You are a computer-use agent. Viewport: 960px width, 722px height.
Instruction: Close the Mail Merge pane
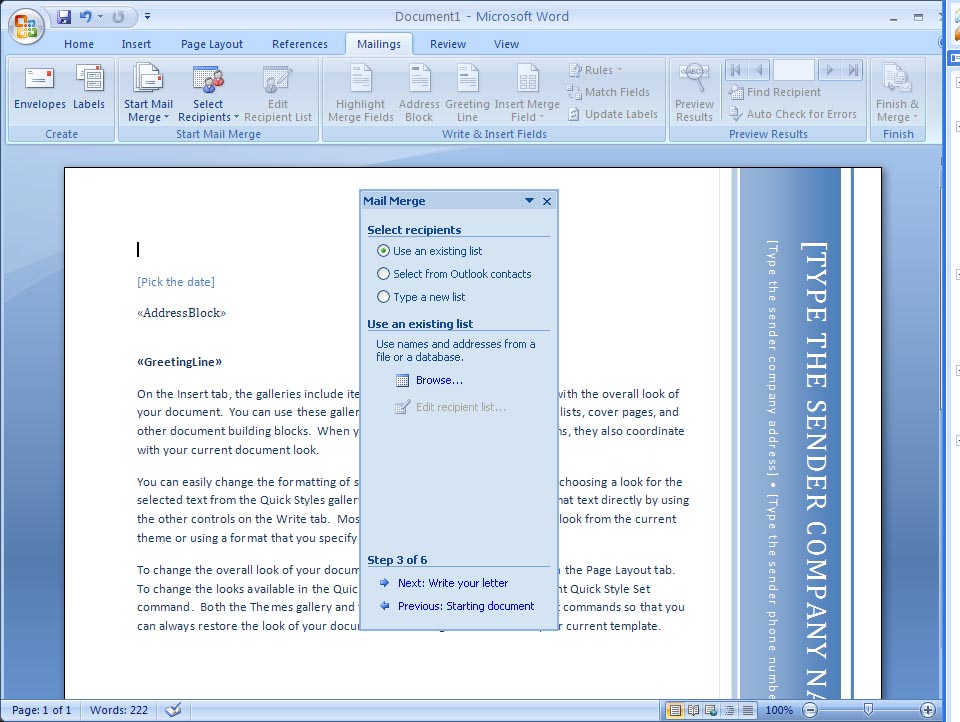(x=547, y=201)
